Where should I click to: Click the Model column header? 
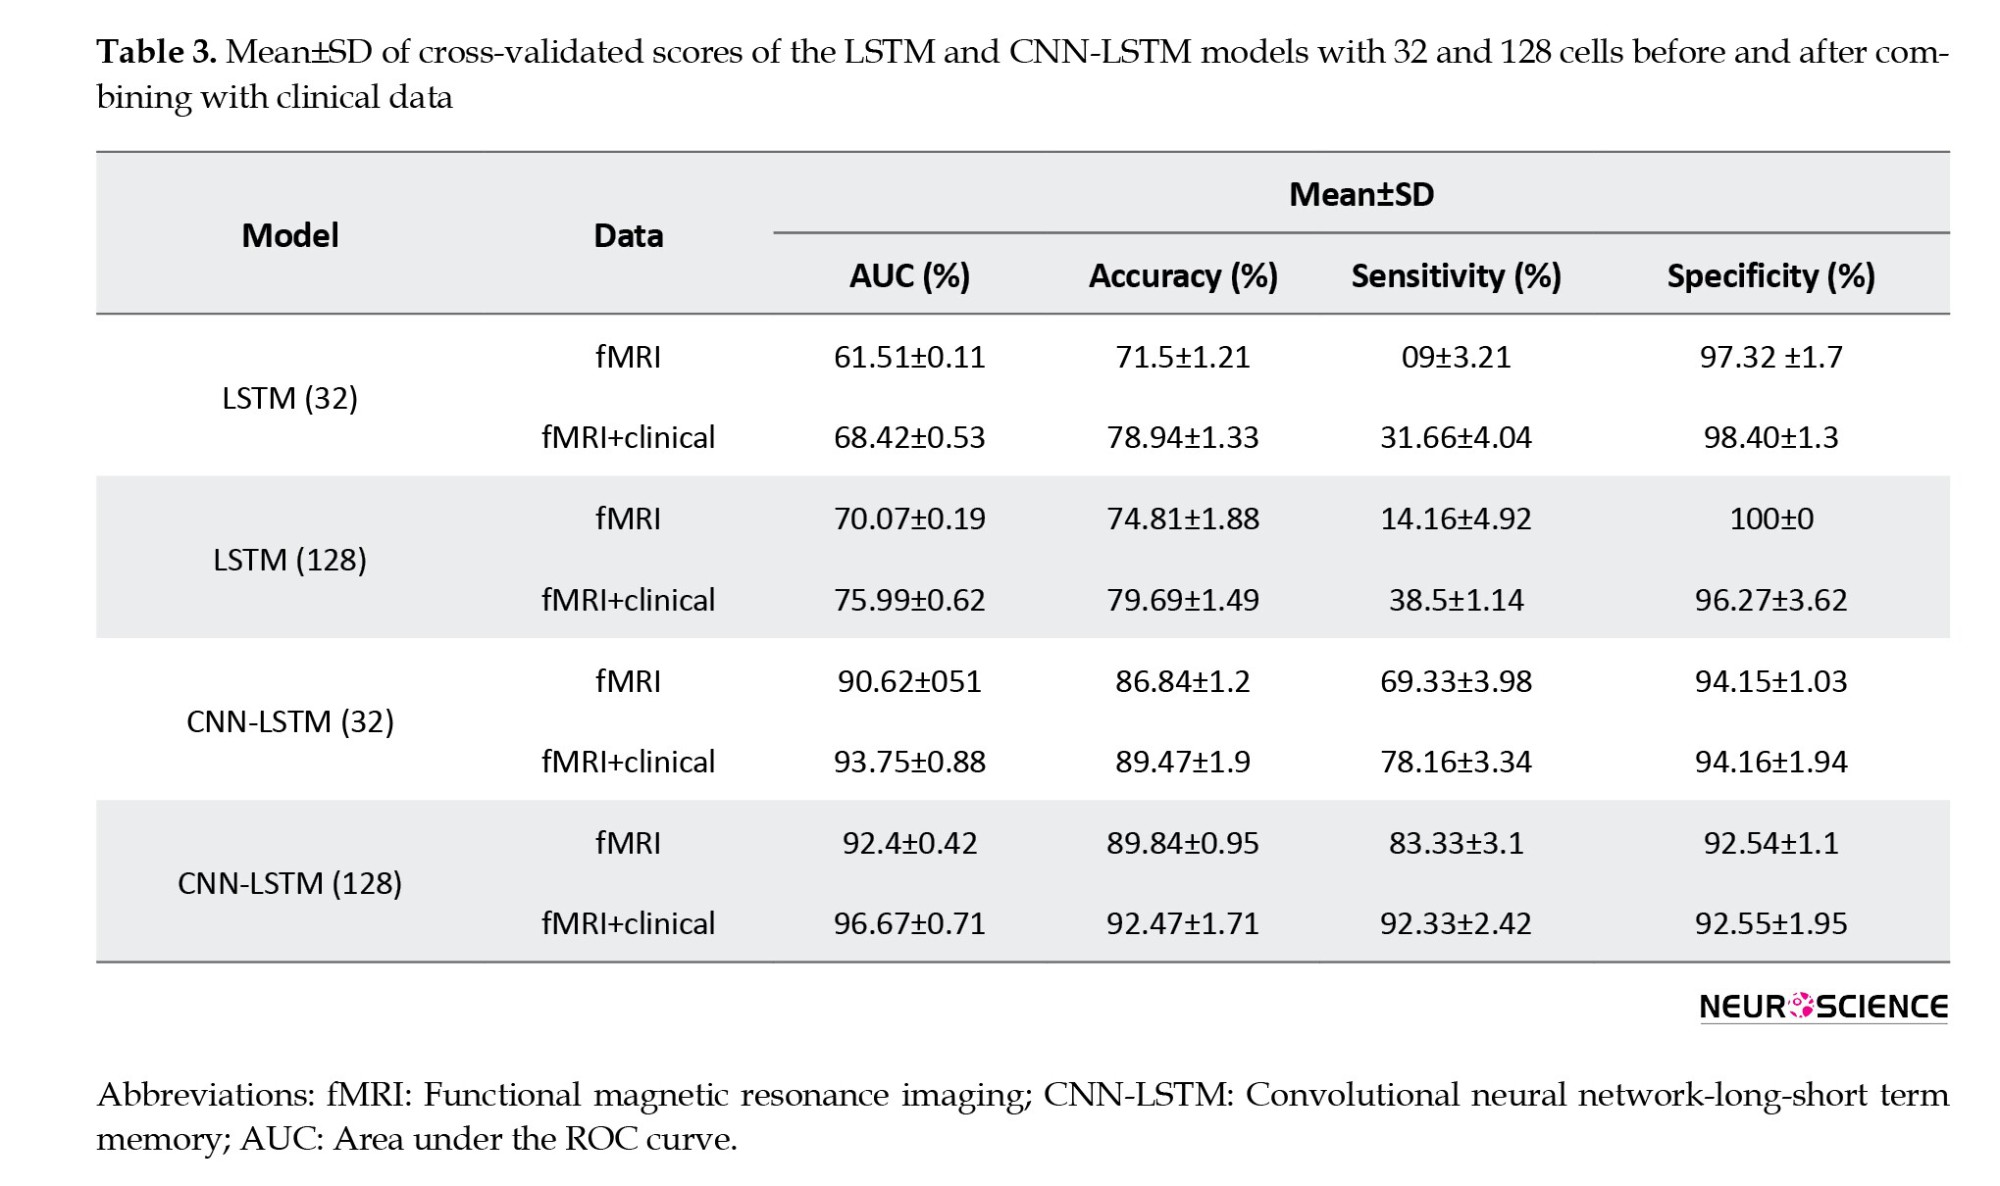tap(290, 235)
